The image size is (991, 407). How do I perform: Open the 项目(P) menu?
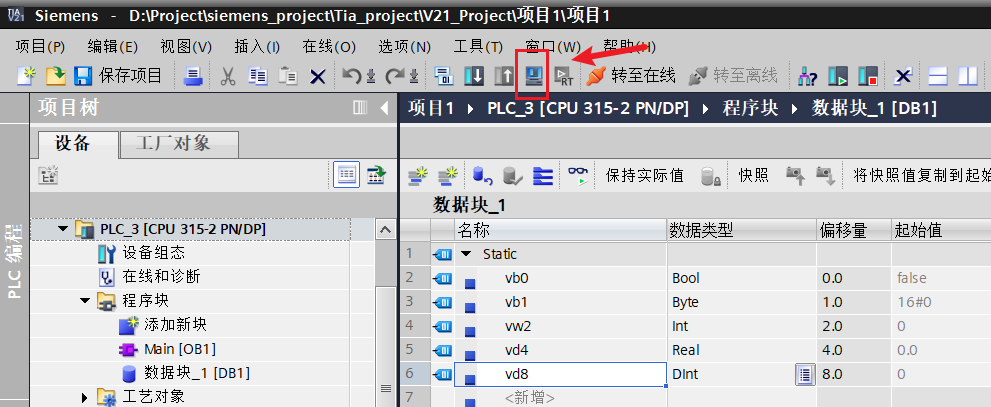coord(40,47)
